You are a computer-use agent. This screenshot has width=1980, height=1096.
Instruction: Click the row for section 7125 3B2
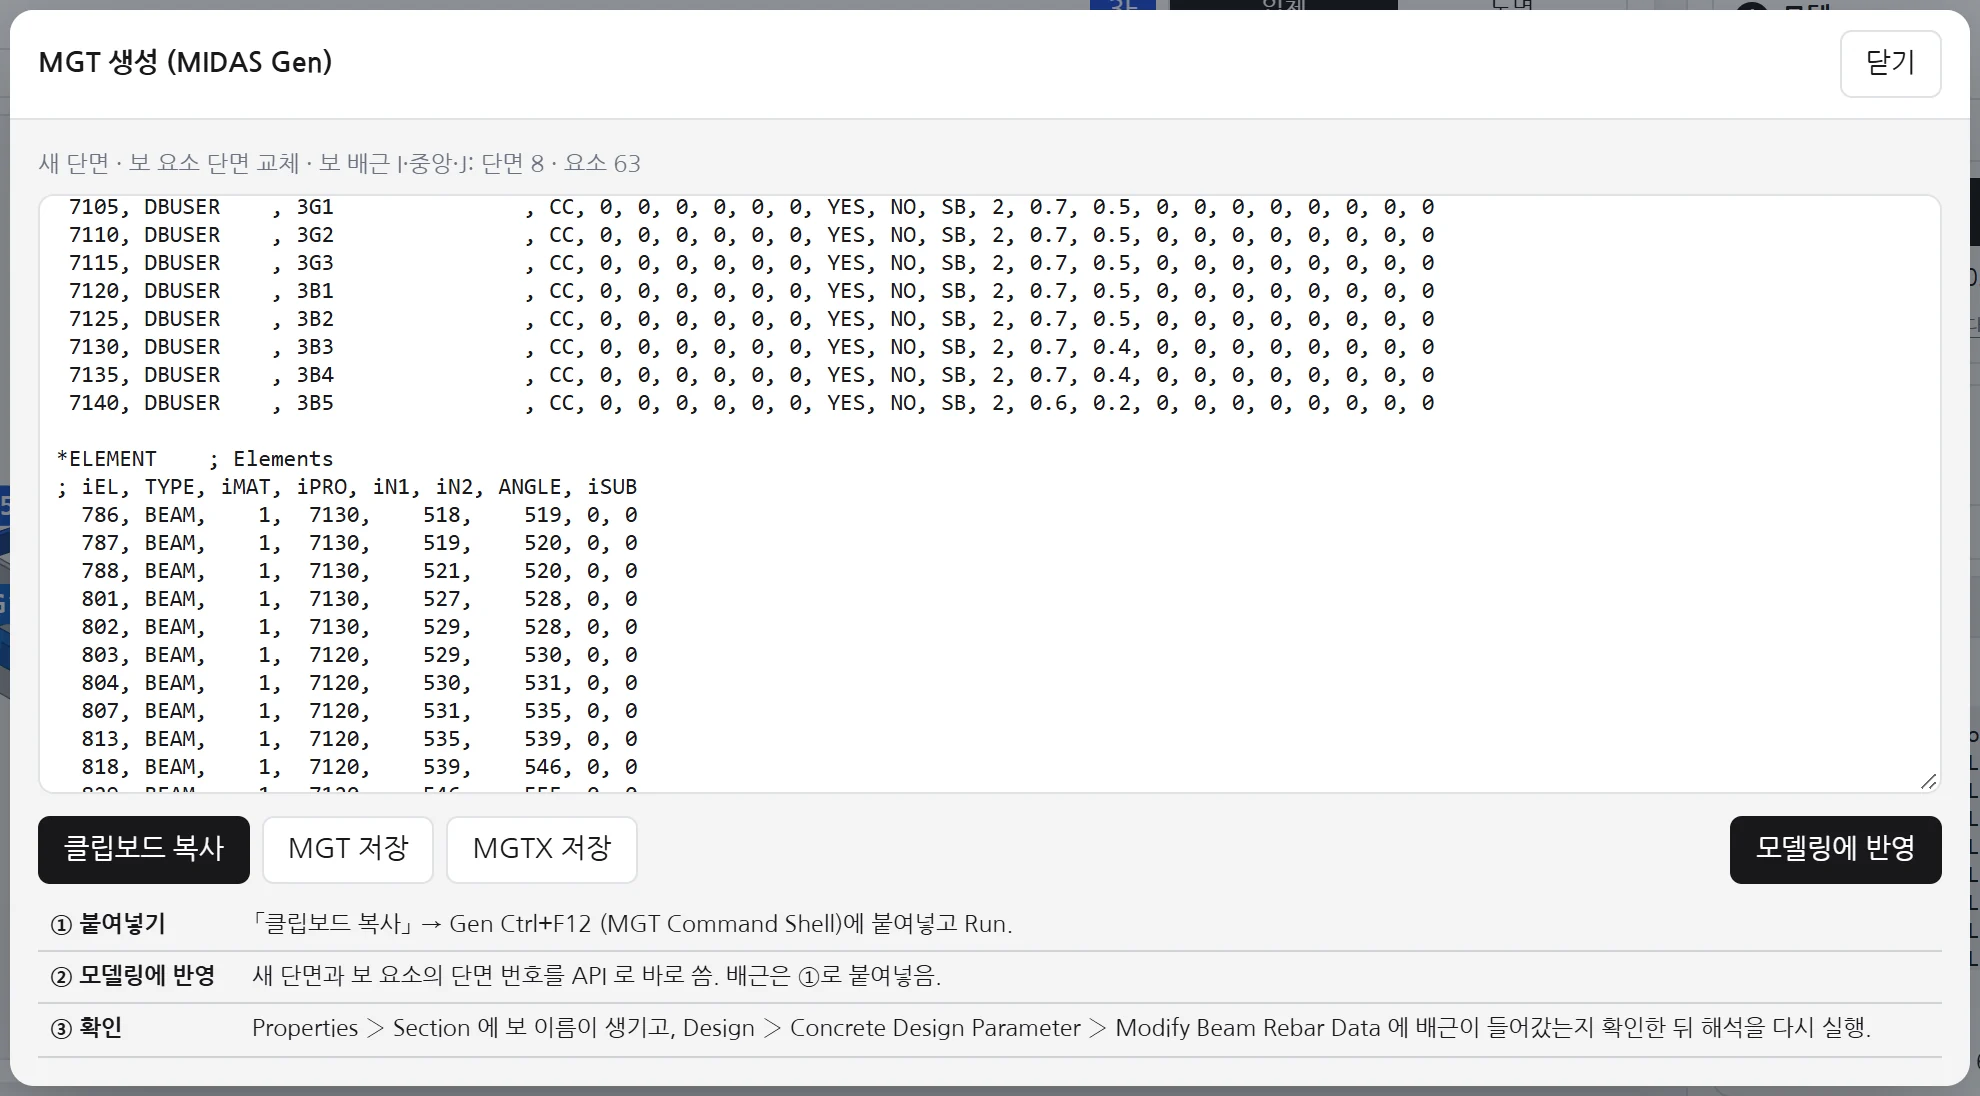coord(751,319)
